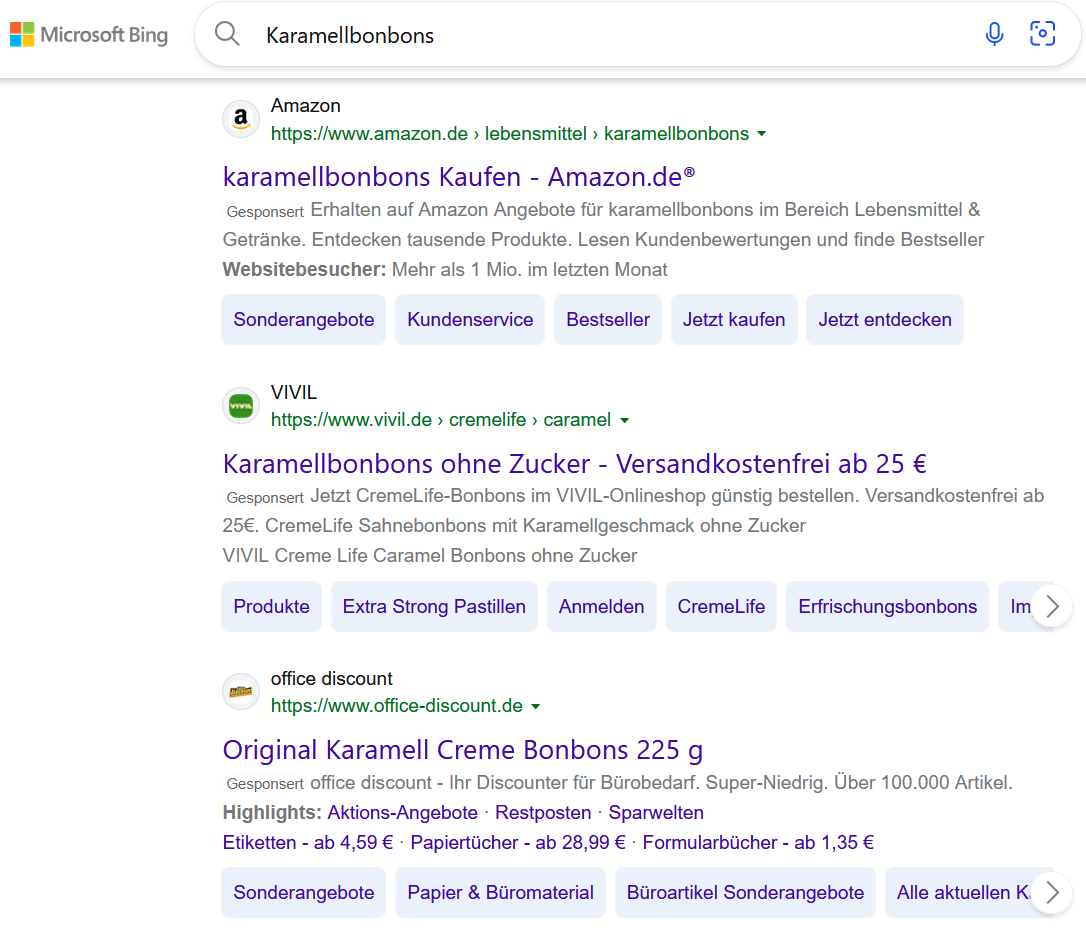Open 'Karamellbonbons ohne Zucker' VIVIL result
The width and height of the screenshot is (1086, 933).
coord(574,464)
